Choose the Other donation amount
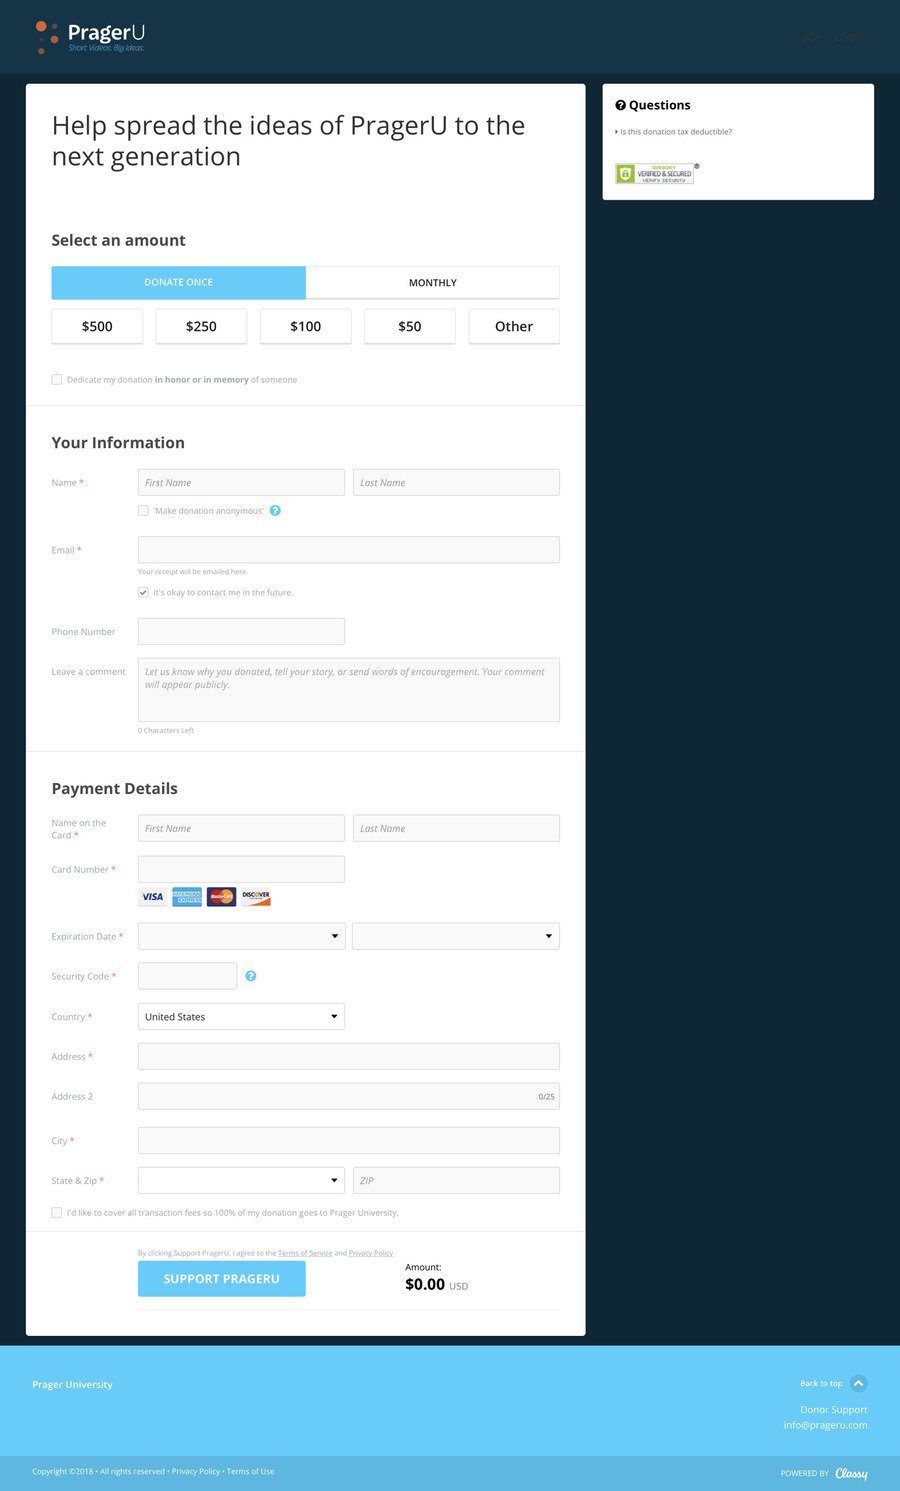 (x=514, y=326)
